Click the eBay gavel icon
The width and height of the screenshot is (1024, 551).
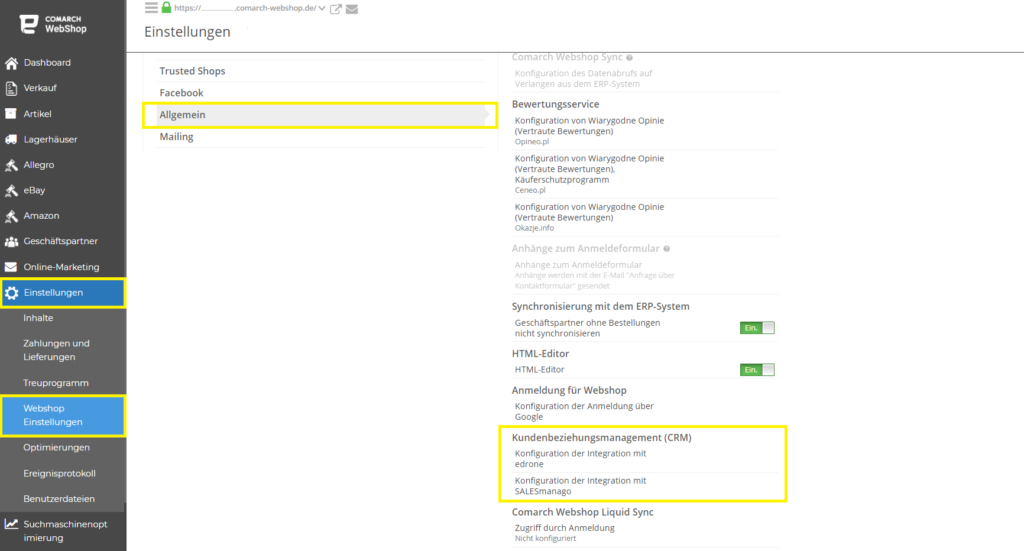click(11, 191)
